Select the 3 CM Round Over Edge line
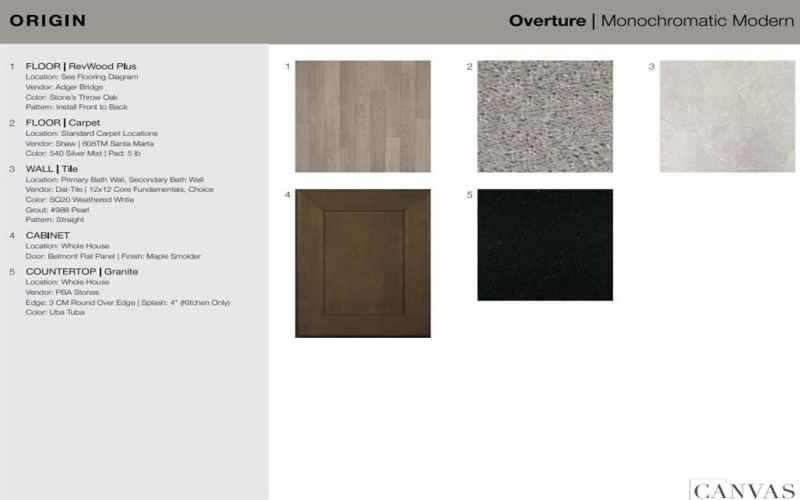The image size is (800, 500). click(128, 302)
